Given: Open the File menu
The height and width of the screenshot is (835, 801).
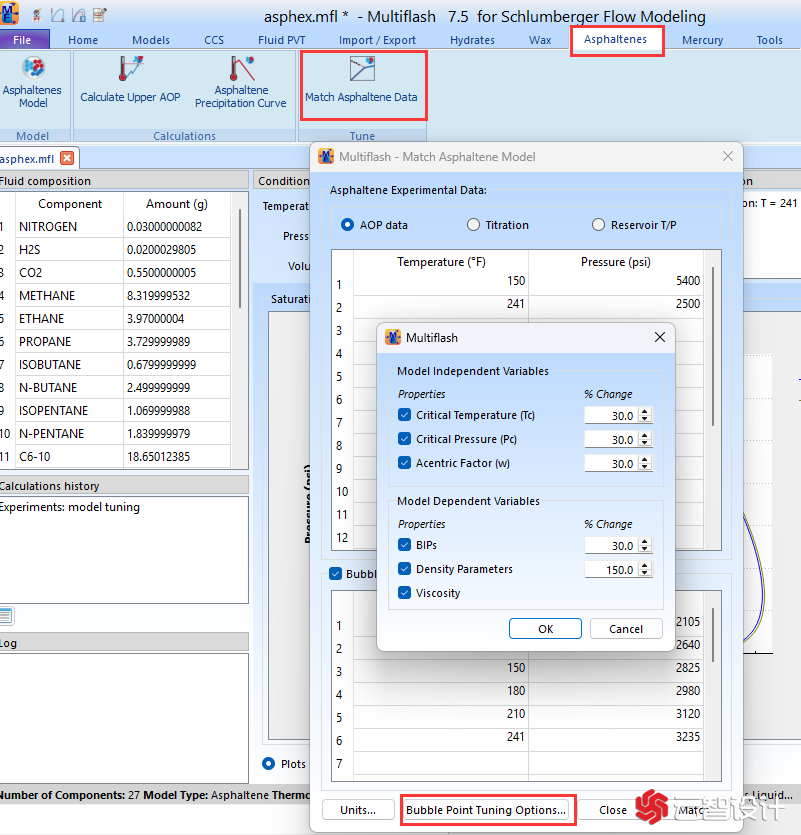Looking at the screenshot, I should click(x=22, y=40).
